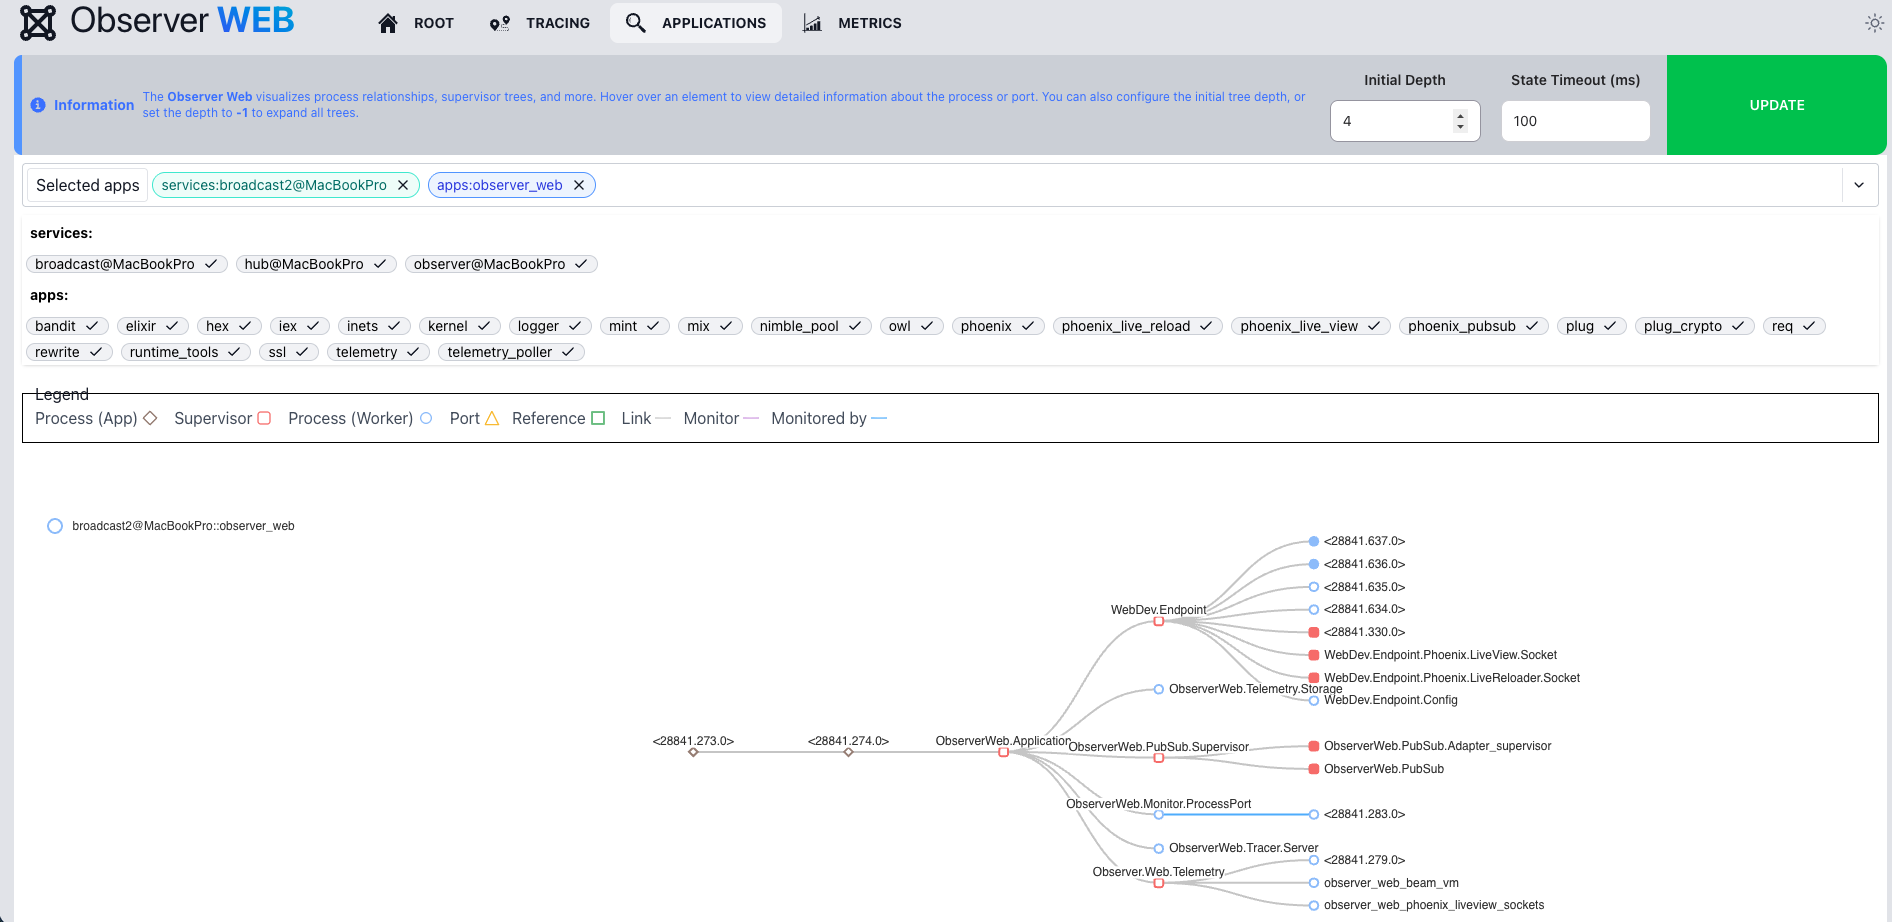This screenshot has width=1892, height=922.
Task: Collapse the ObserverWeb.Application tree node
Action: (1004, 751)
